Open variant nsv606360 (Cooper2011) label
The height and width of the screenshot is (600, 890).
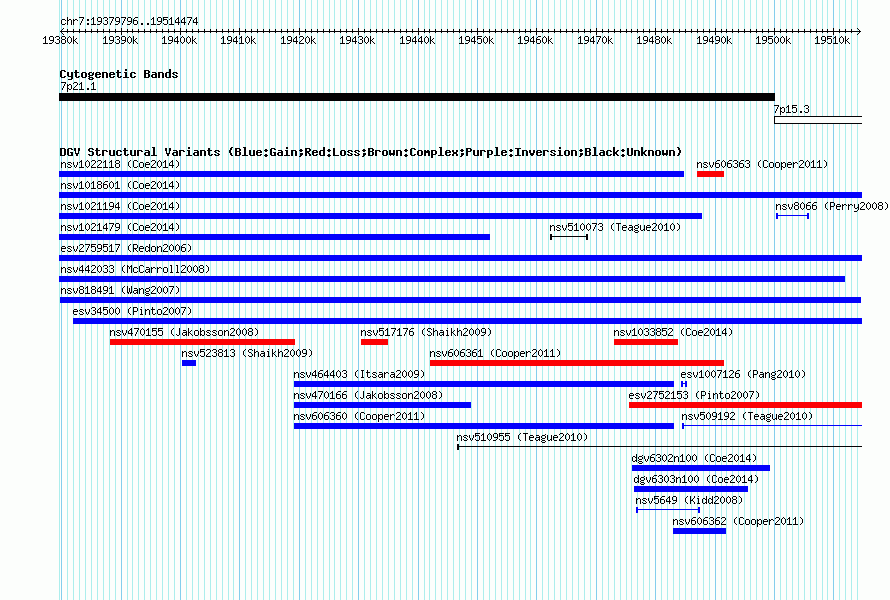[359, 416]
